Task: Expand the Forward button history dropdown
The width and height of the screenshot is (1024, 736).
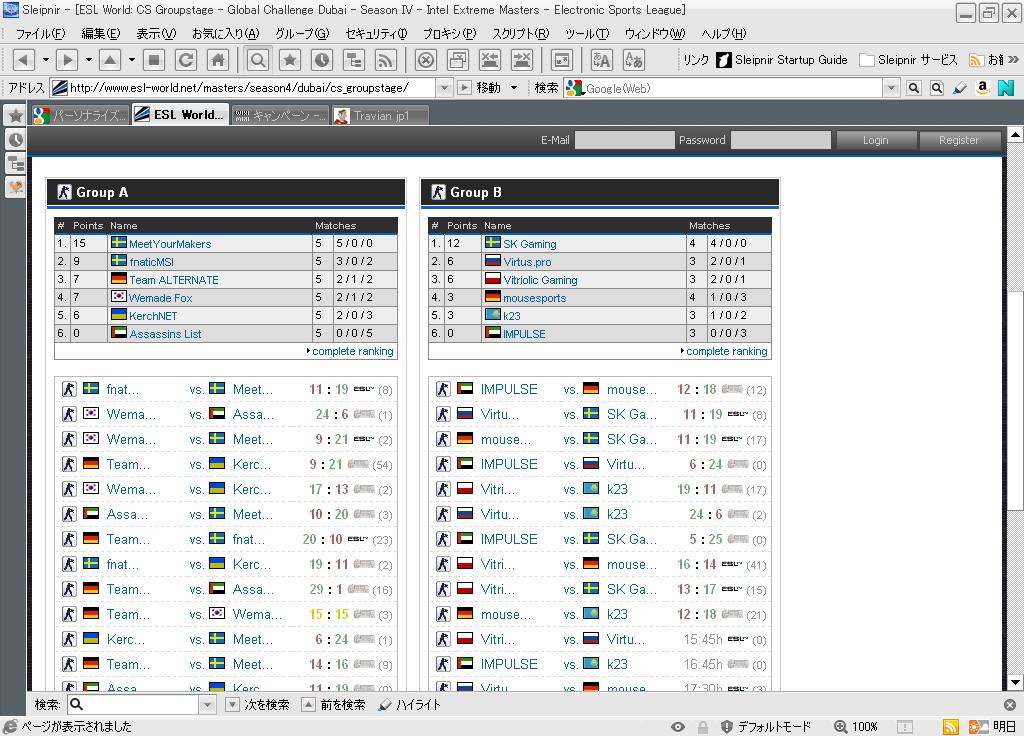Action: (89, 60)
